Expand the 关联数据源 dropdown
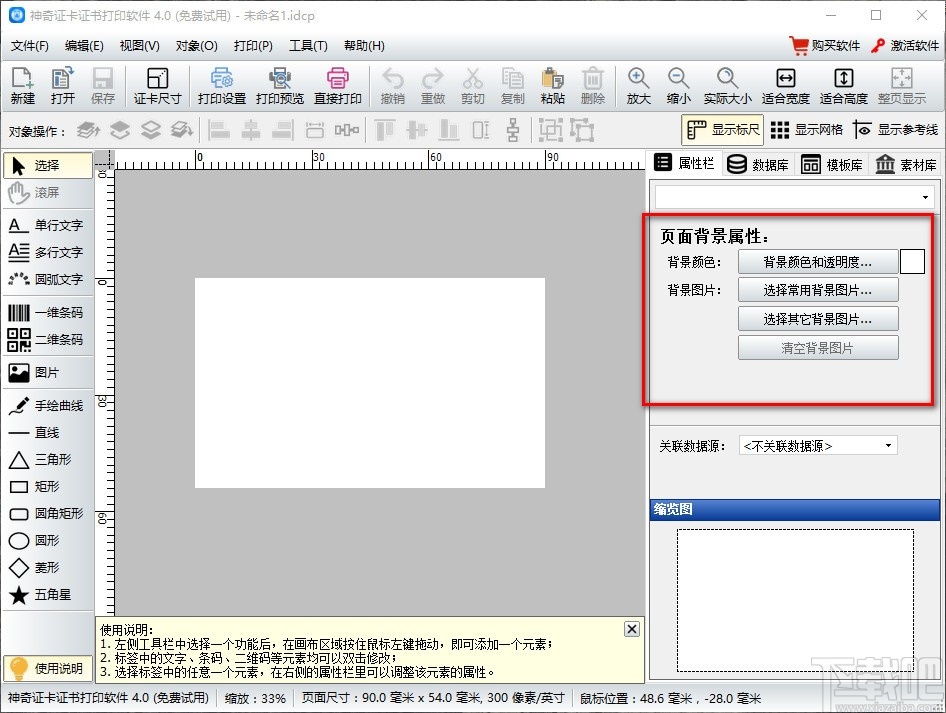This screenshot has height=713, width=946. tap(818, 446)
